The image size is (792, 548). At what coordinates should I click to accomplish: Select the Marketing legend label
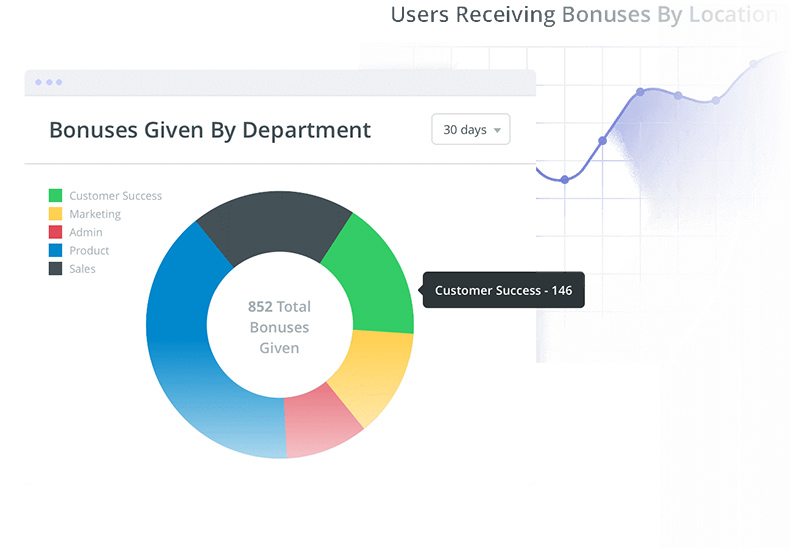(95, 214)
